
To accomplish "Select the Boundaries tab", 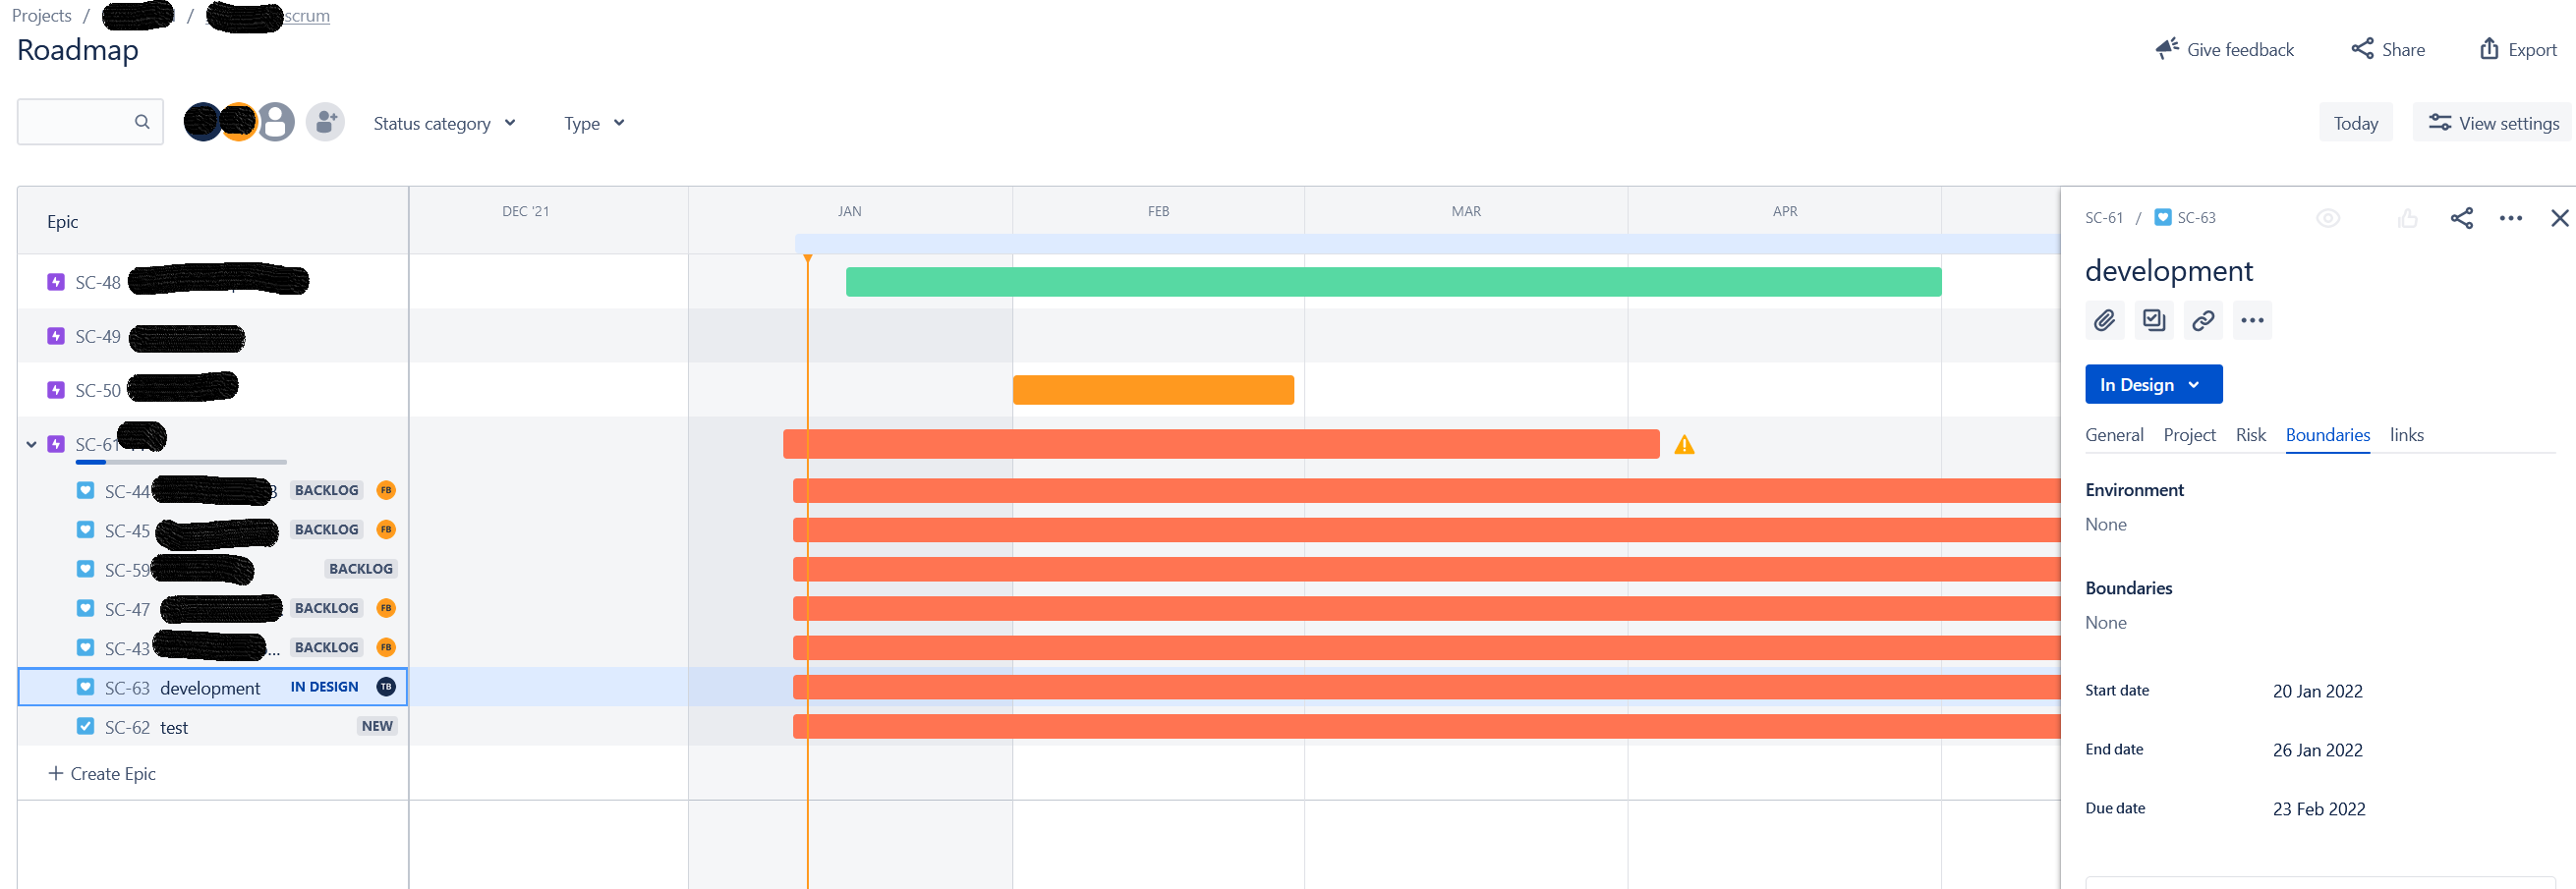I will pyautogui.click(x=2327, y=435).
